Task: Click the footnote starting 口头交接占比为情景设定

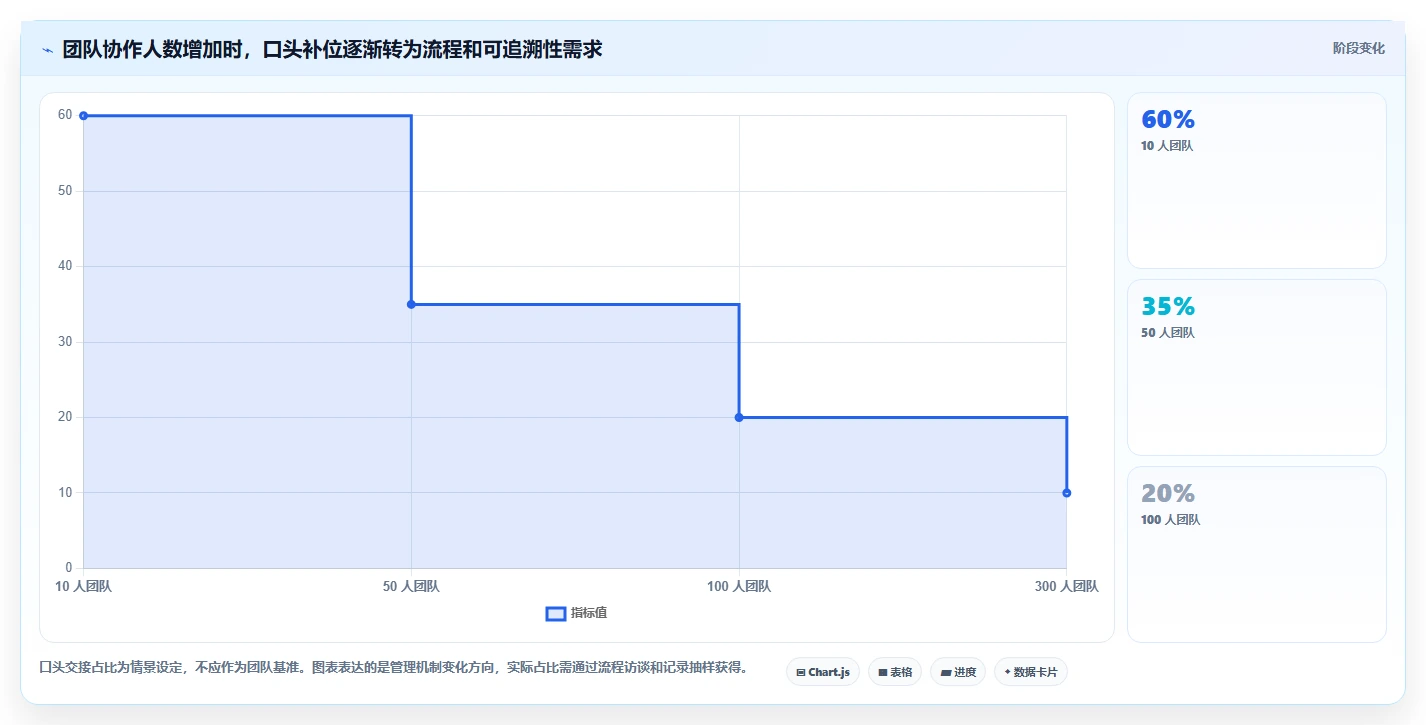Action: coord(393,667)
